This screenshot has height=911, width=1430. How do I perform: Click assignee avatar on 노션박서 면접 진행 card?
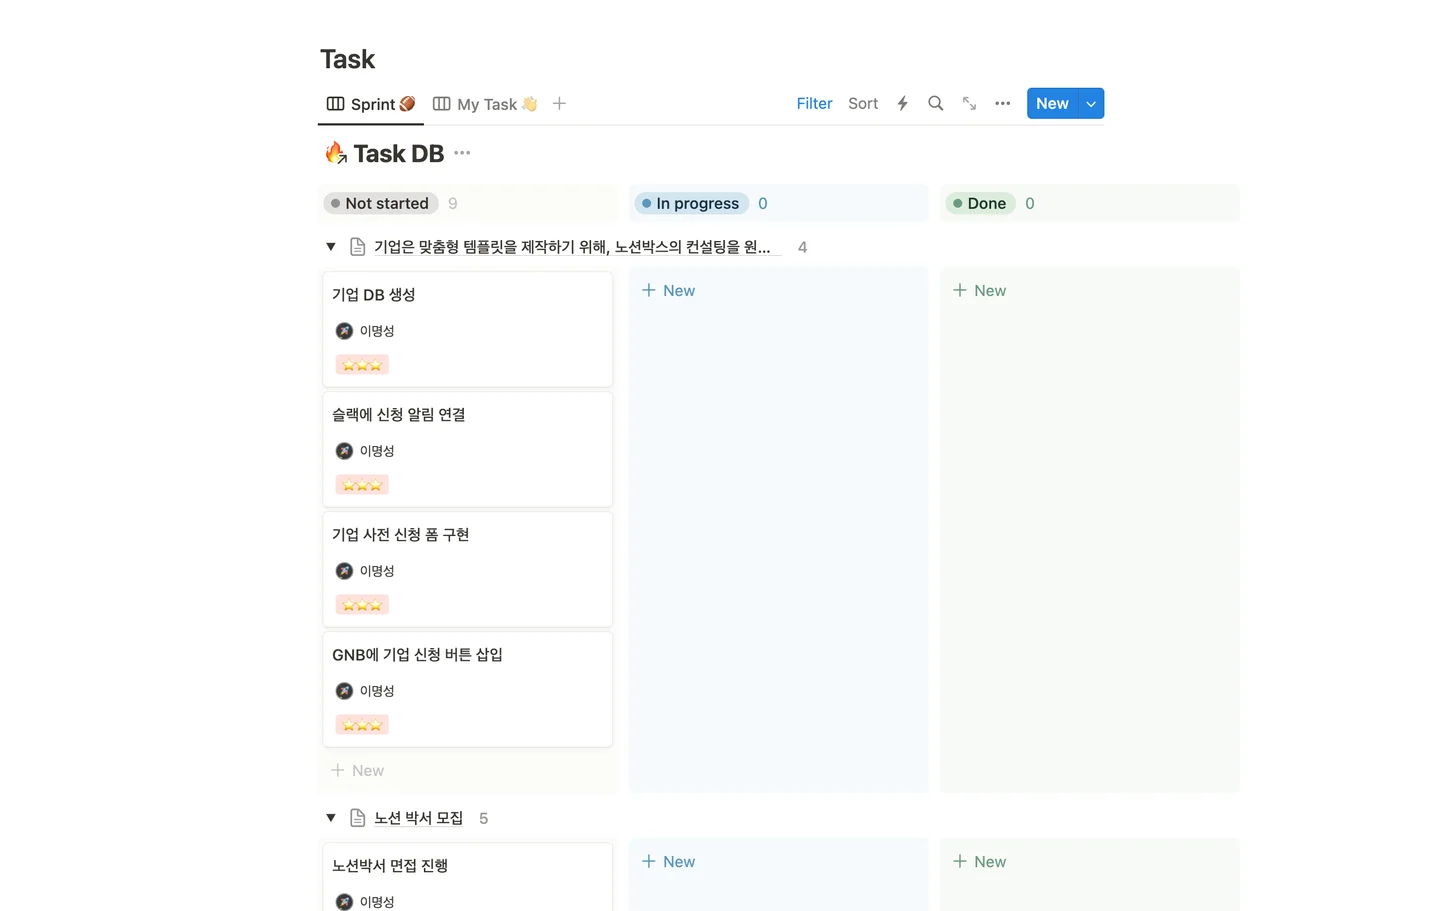click(x=344, y=902)
